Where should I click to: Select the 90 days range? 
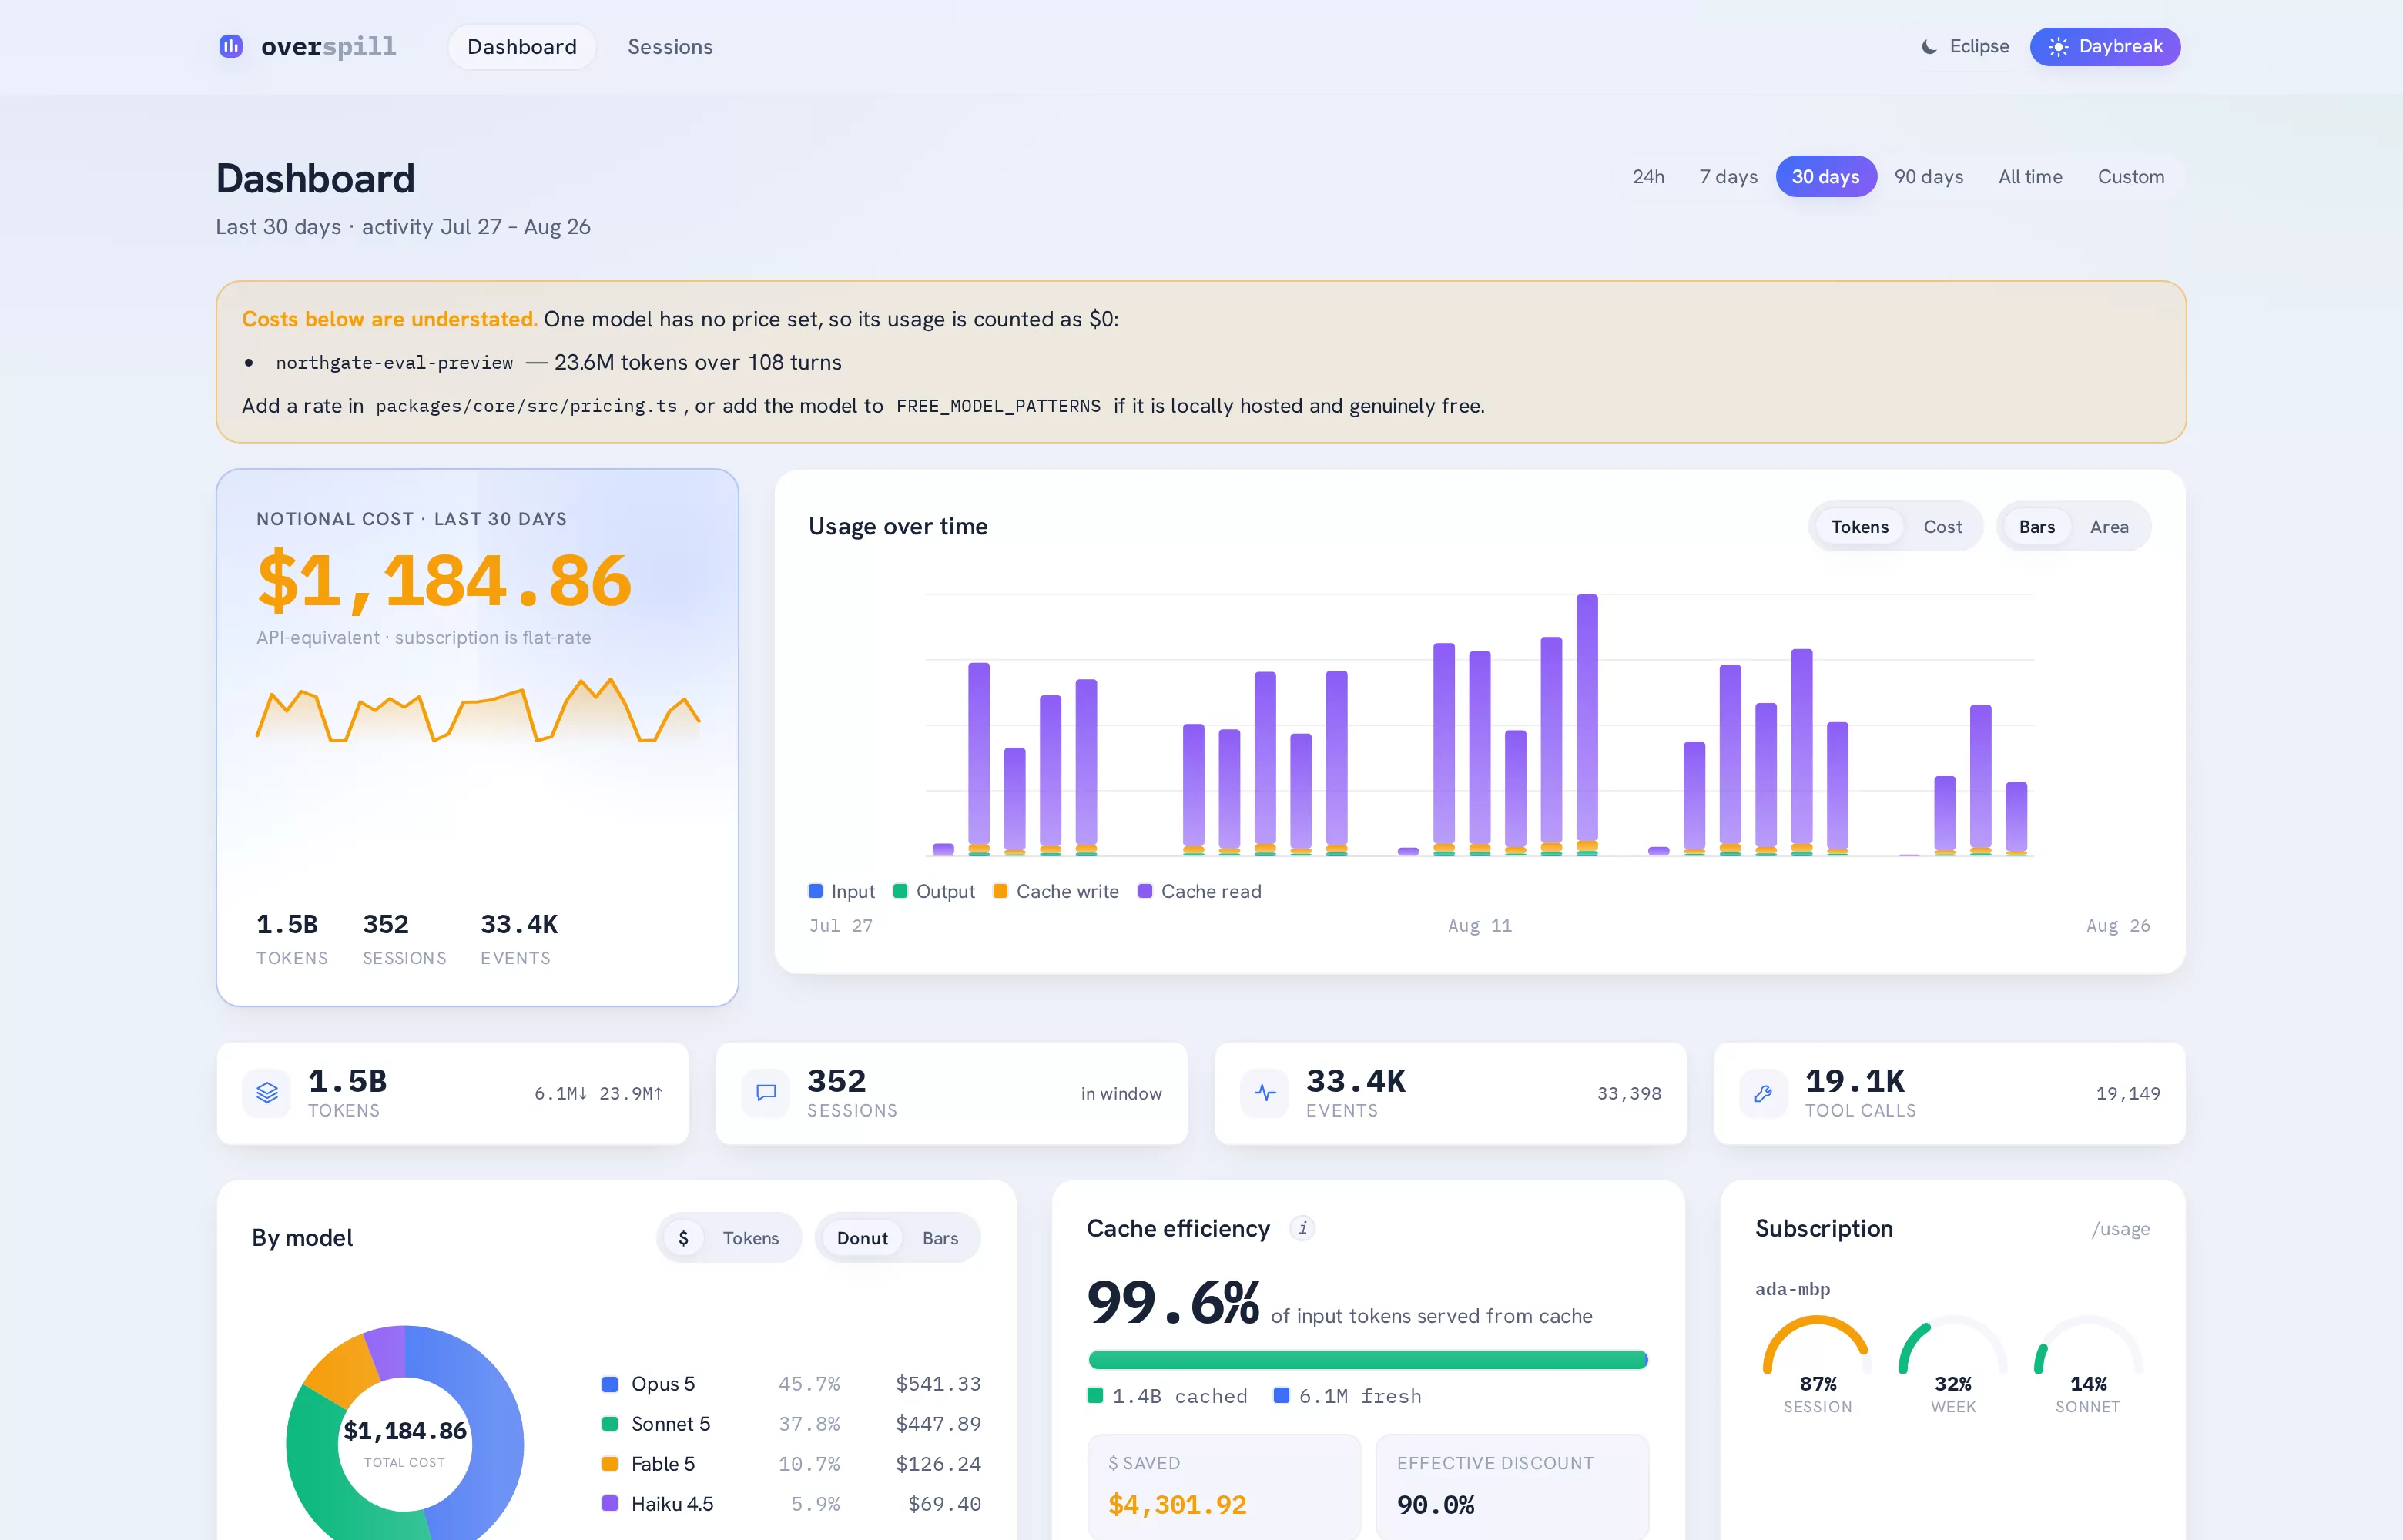point(1928,177)
